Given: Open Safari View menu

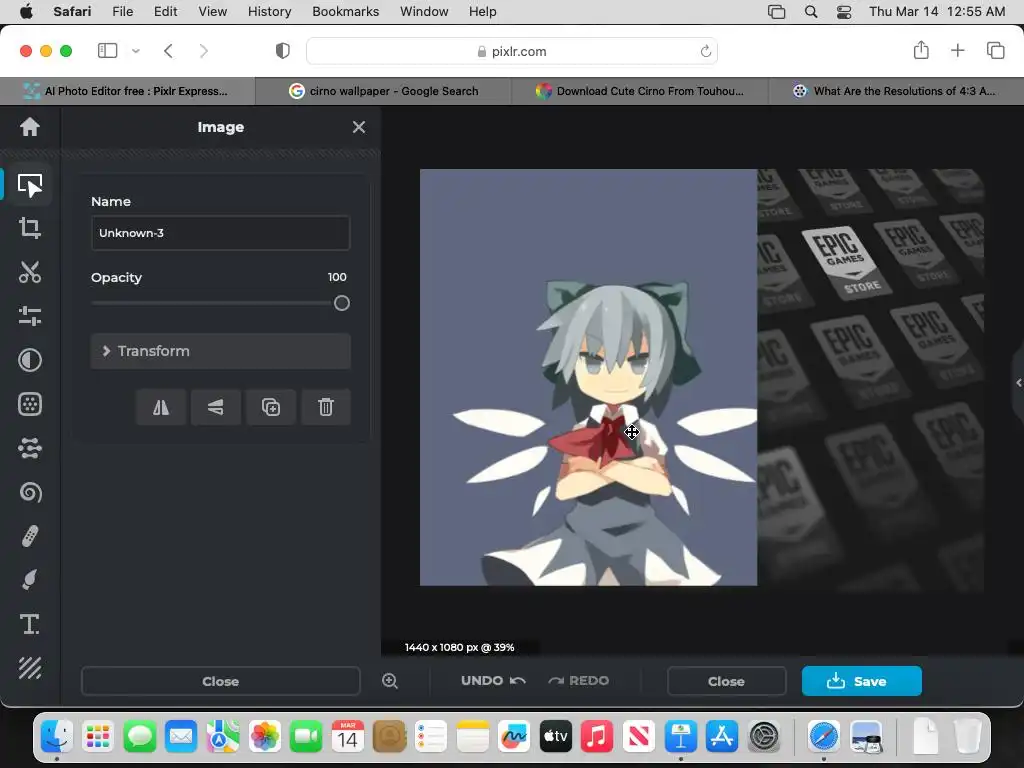Looking at the screenshot, I should 212,11.
